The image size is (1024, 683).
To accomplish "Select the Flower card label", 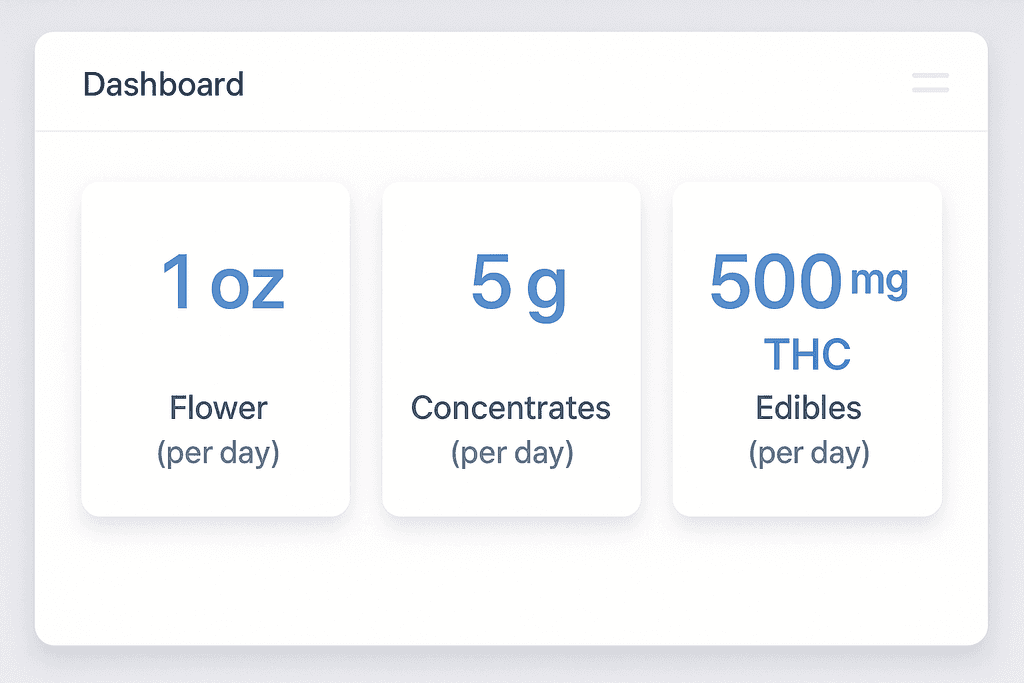I will (218, 408).
